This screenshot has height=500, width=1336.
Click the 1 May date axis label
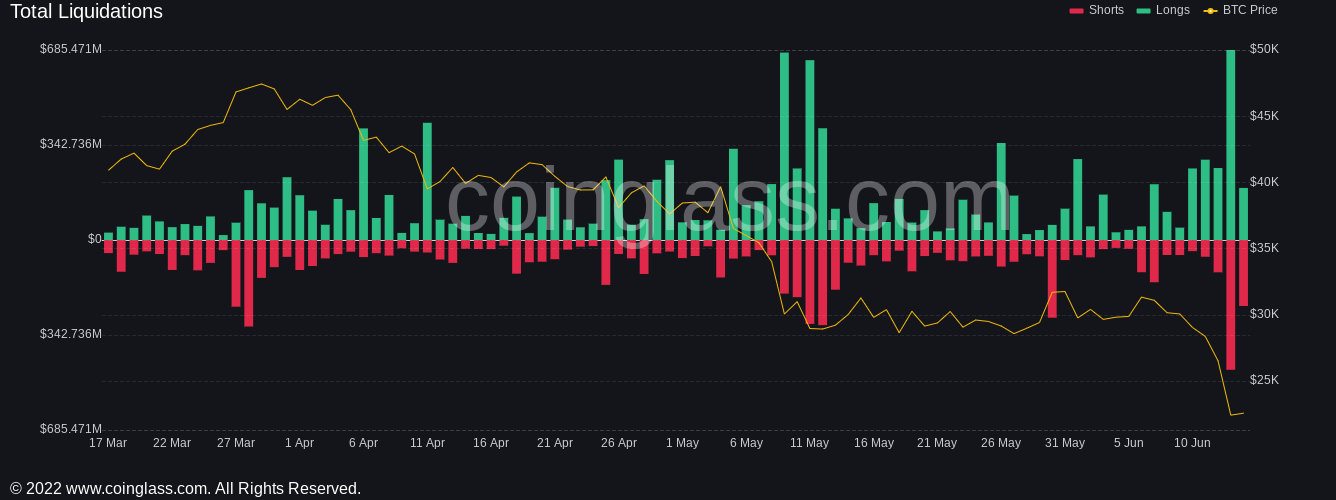(682, 443)
